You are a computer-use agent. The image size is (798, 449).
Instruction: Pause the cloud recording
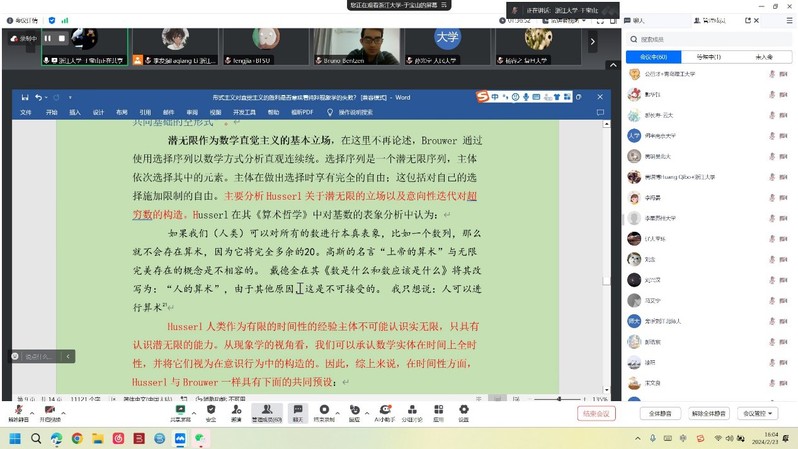[x=47, y=38]
